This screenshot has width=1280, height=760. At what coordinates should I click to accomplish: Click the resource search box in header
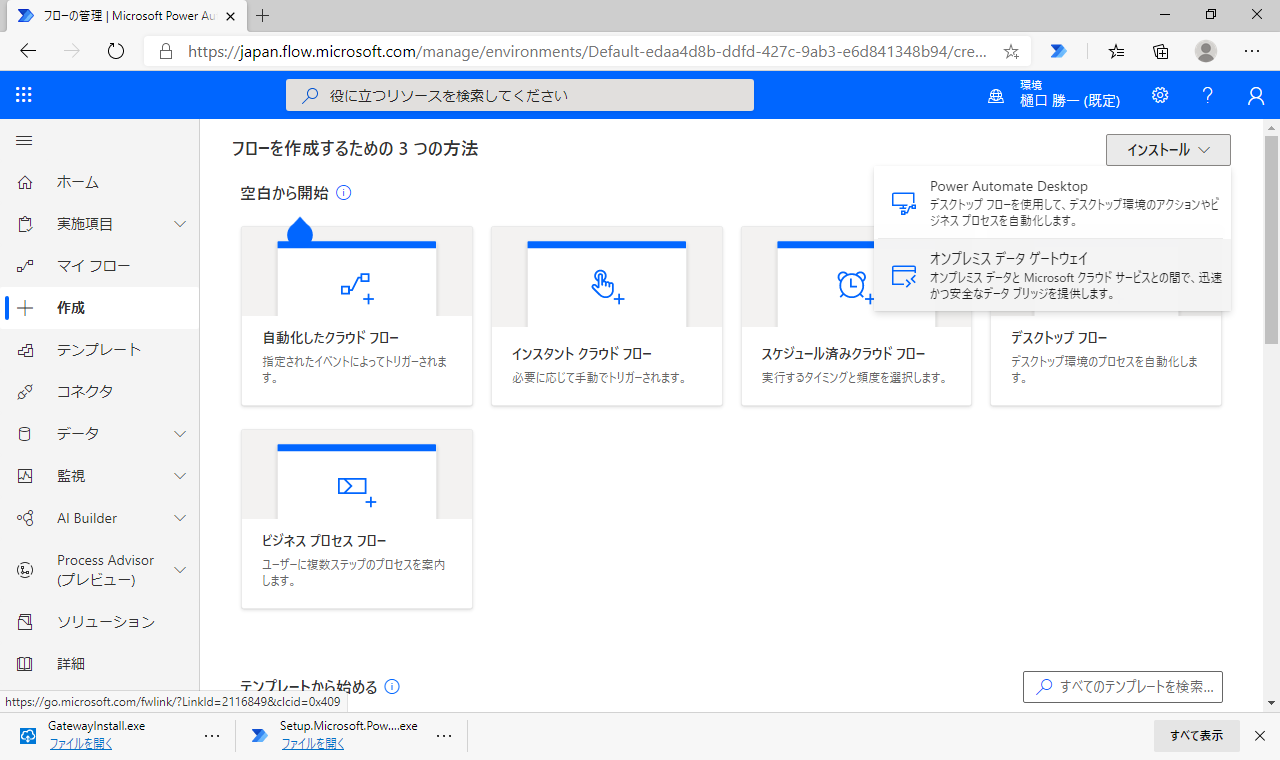coord(520,95)
